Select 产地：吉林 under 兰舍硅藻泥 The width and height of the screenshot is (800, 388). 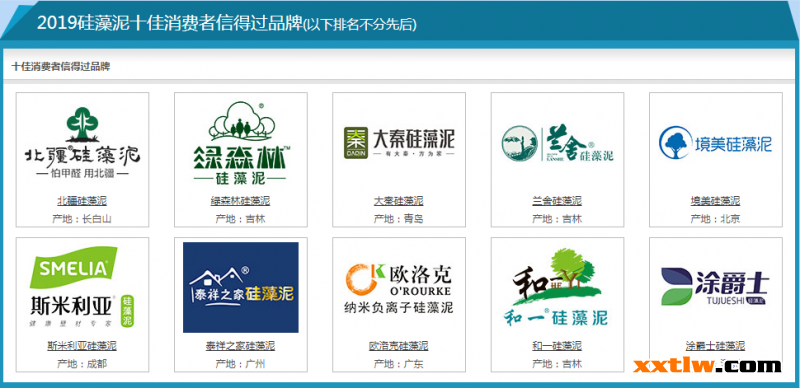pos(557,219)
